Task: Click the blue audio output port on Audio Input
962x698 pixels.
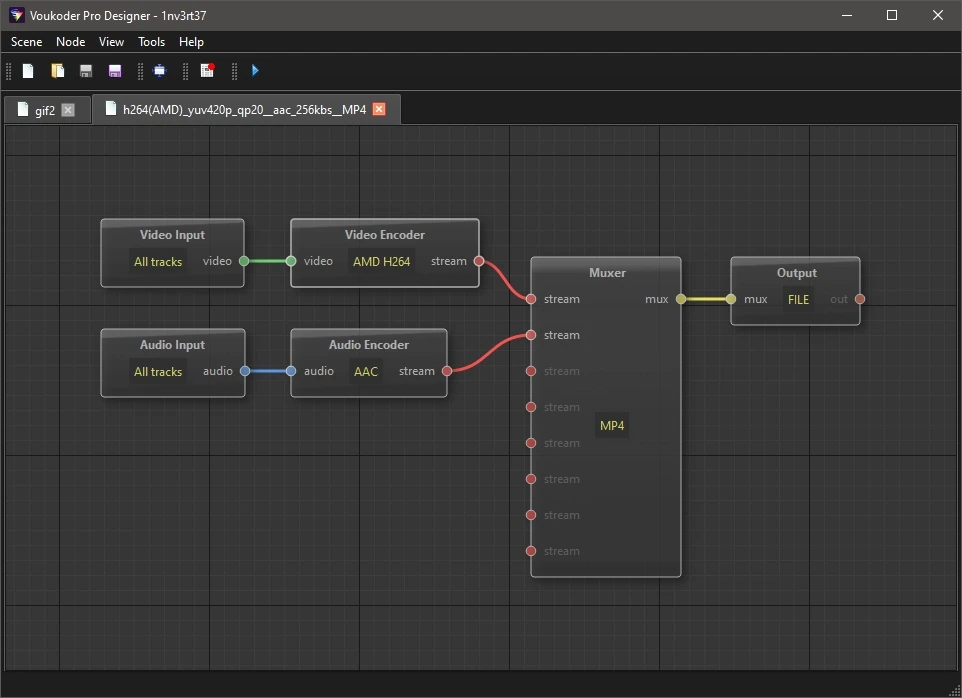Action: [245, 371]
